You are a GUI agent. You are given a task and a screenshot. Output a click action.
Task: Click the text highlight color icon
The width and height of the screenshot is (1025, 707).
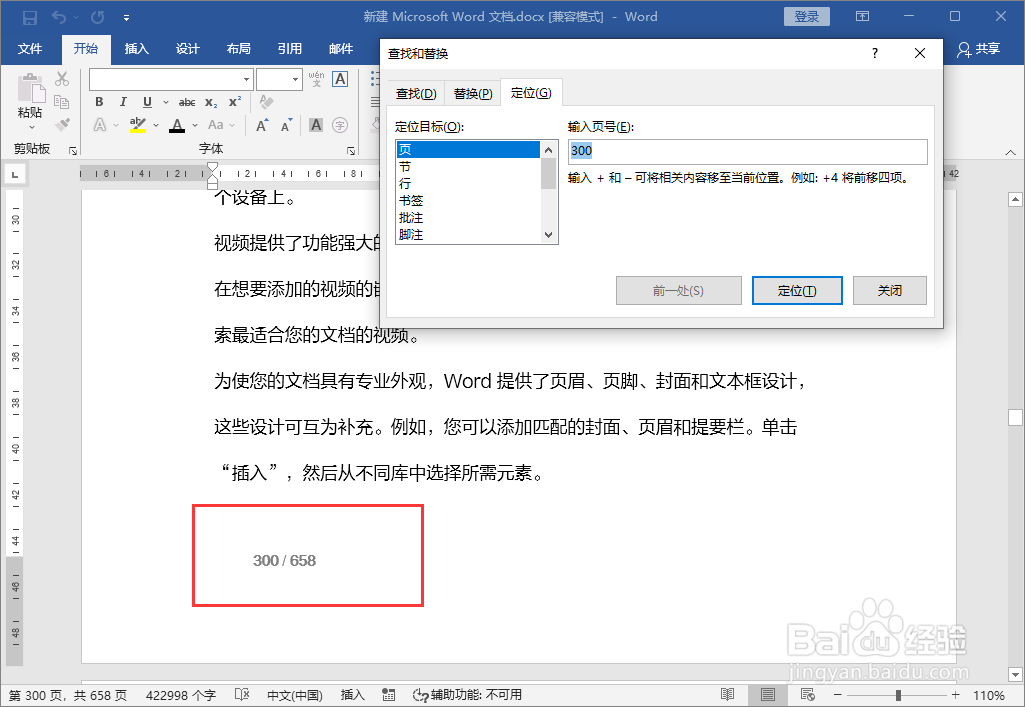pos(137,125)
